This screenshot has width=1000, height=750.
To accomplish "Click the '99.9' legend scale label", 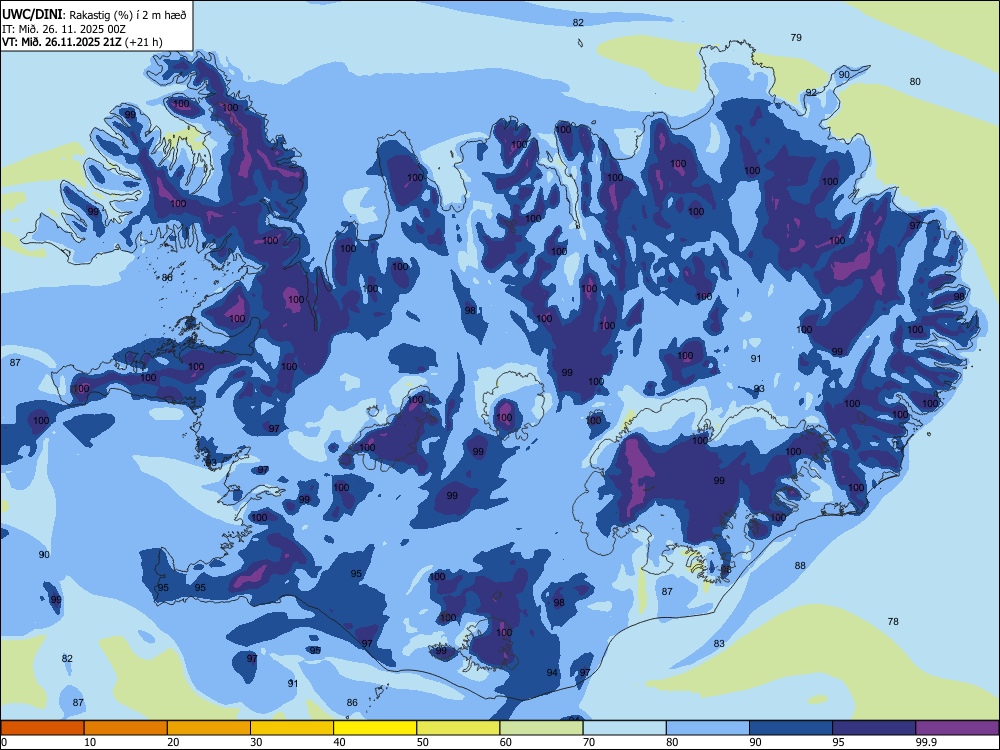I will (926, 742).
